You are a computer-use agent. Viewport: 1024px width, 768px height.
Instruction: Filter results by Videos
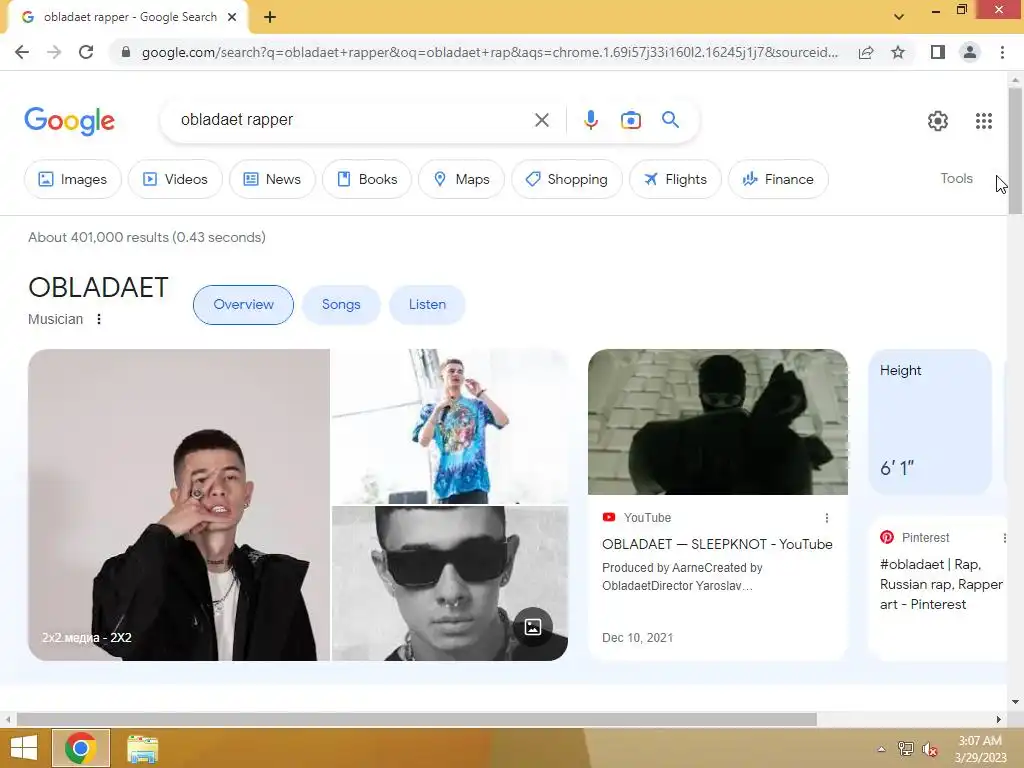pyautogui.click(x=175, y=179)
